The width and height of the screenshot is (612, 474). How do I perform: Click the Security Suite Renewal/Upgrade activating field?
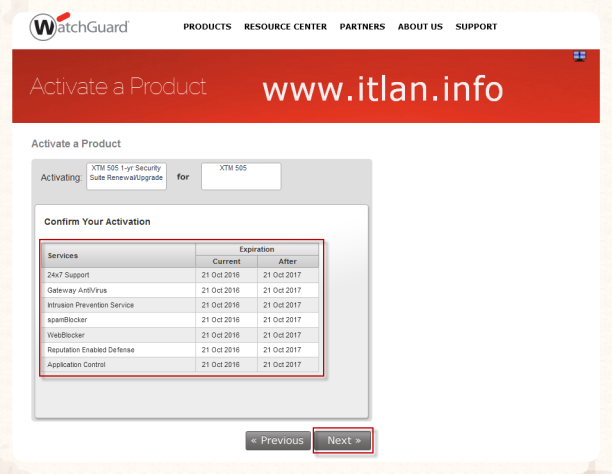click(127, 175)
